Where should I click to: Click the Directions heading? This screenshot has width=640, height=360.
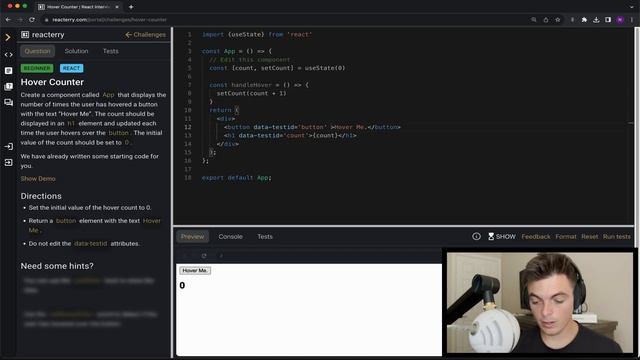point(41,196)
